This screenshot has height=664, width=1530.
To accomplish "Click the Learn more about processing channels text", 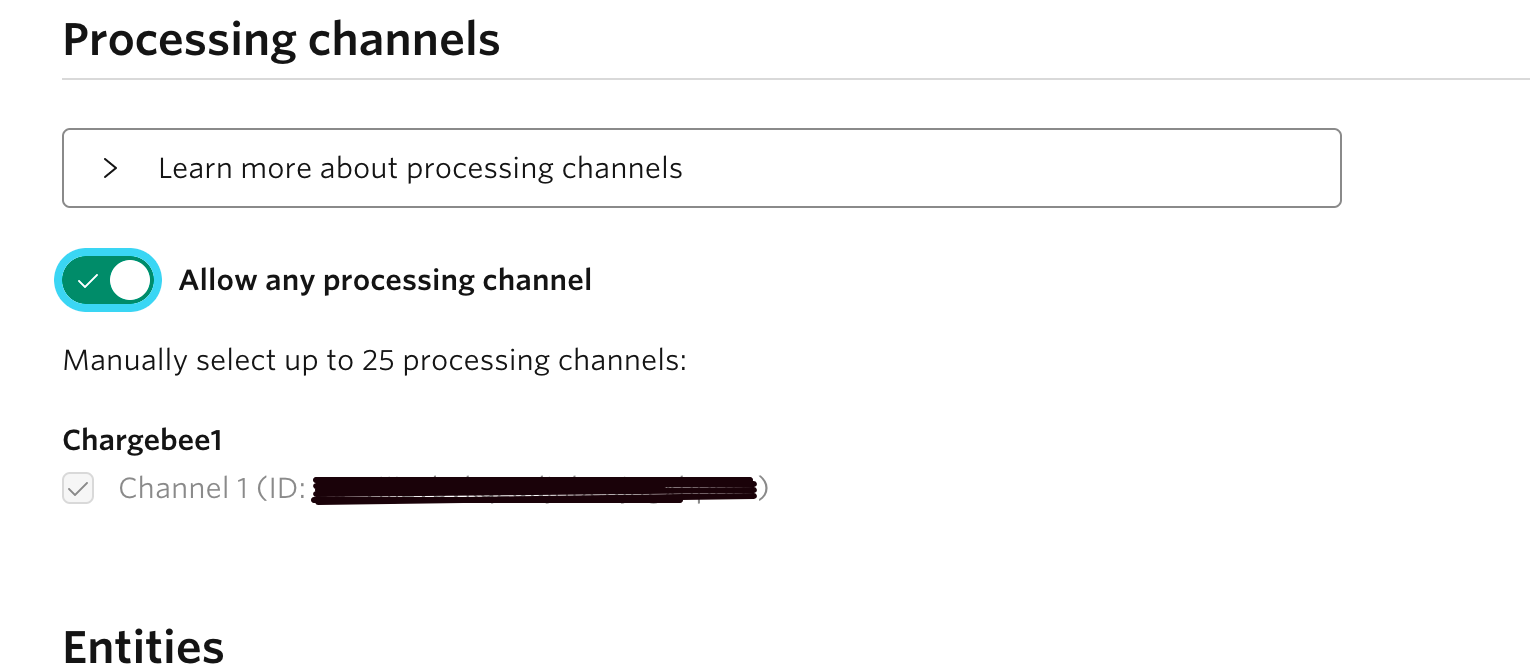I will click(420, 168).
